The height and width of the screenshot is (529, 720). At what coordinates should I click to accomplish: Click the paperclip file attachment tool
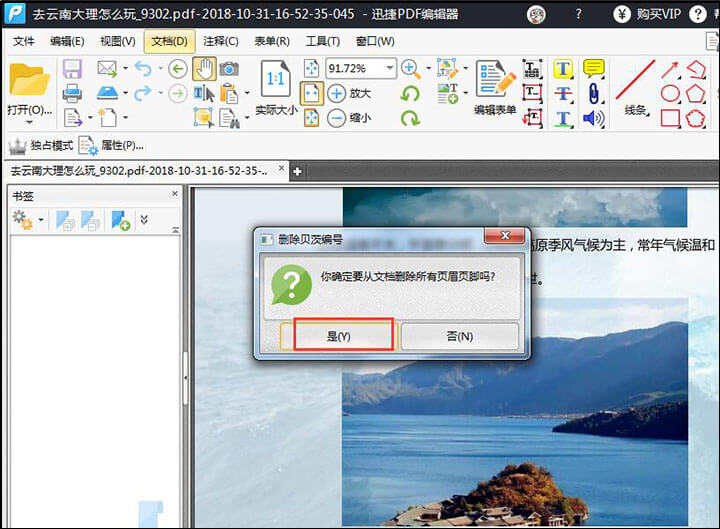pos(594,93)
